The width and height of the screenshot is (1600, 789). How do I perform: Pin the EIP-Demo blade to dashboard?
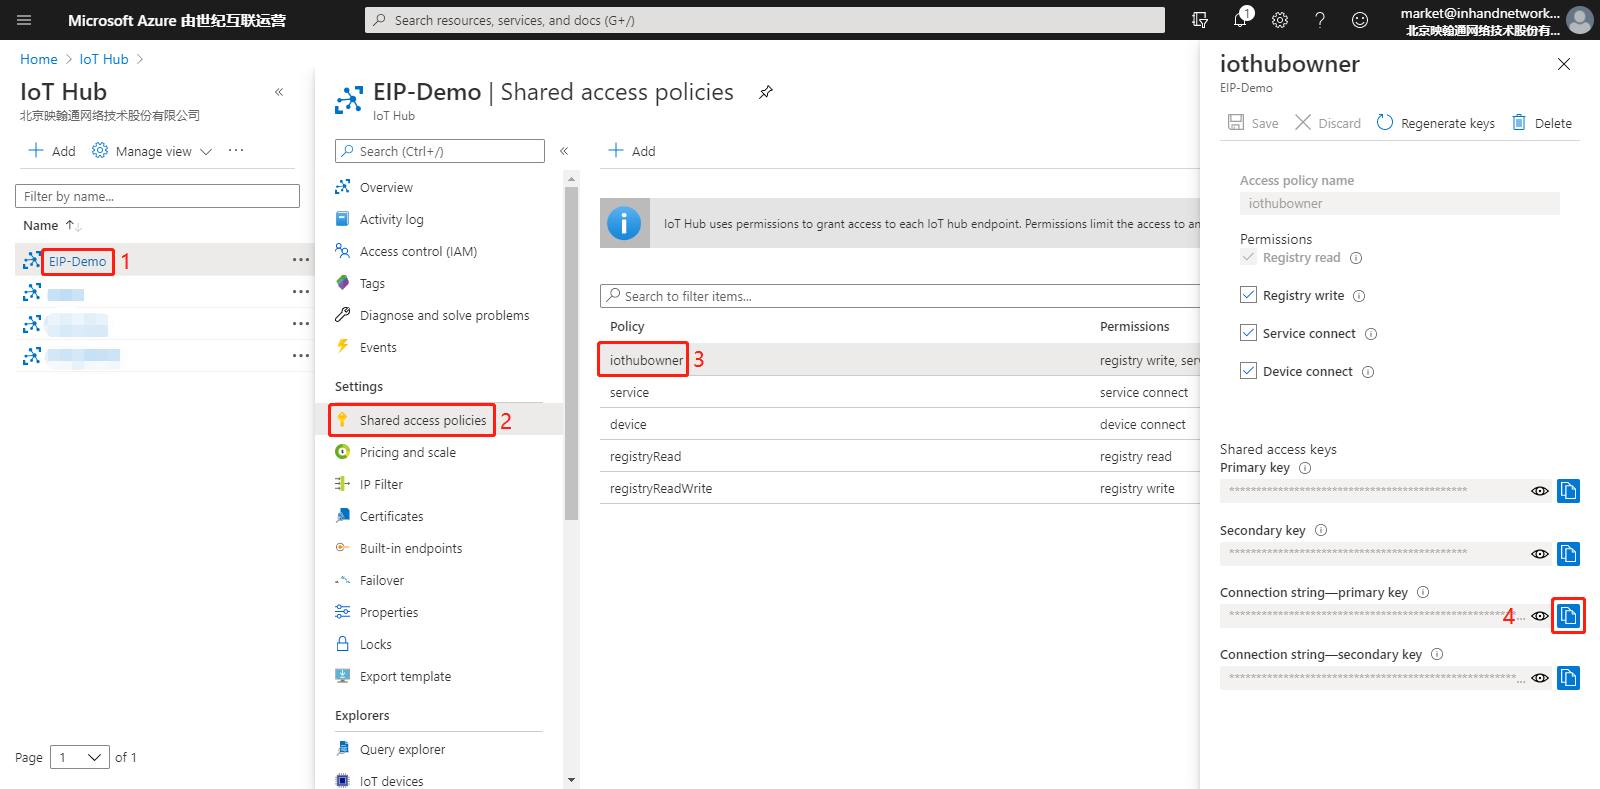[766, 92]
